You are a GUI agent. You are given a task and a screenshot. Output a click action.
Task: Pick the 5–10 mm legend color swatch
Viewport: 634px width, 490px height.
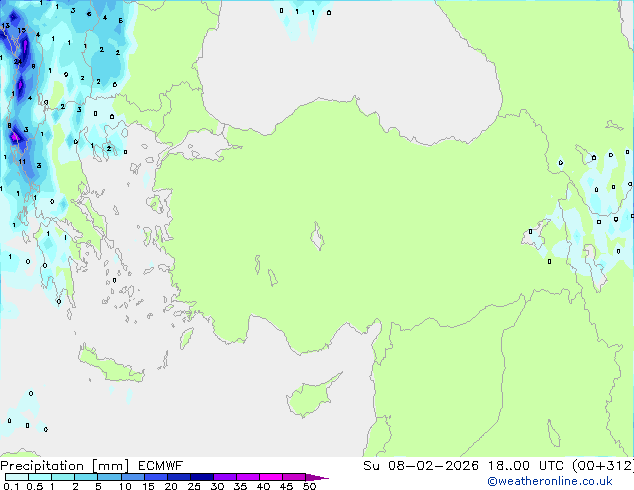(109, 477)
